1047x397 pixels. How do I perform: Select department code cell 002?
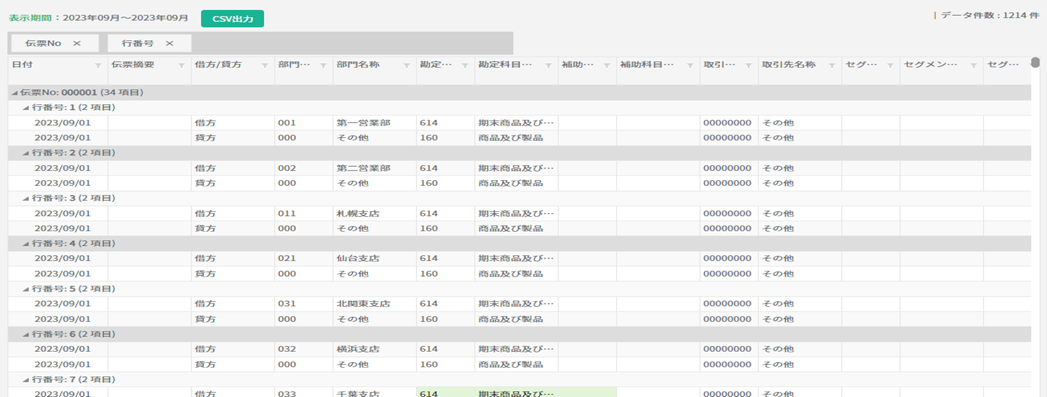point(304,168)
